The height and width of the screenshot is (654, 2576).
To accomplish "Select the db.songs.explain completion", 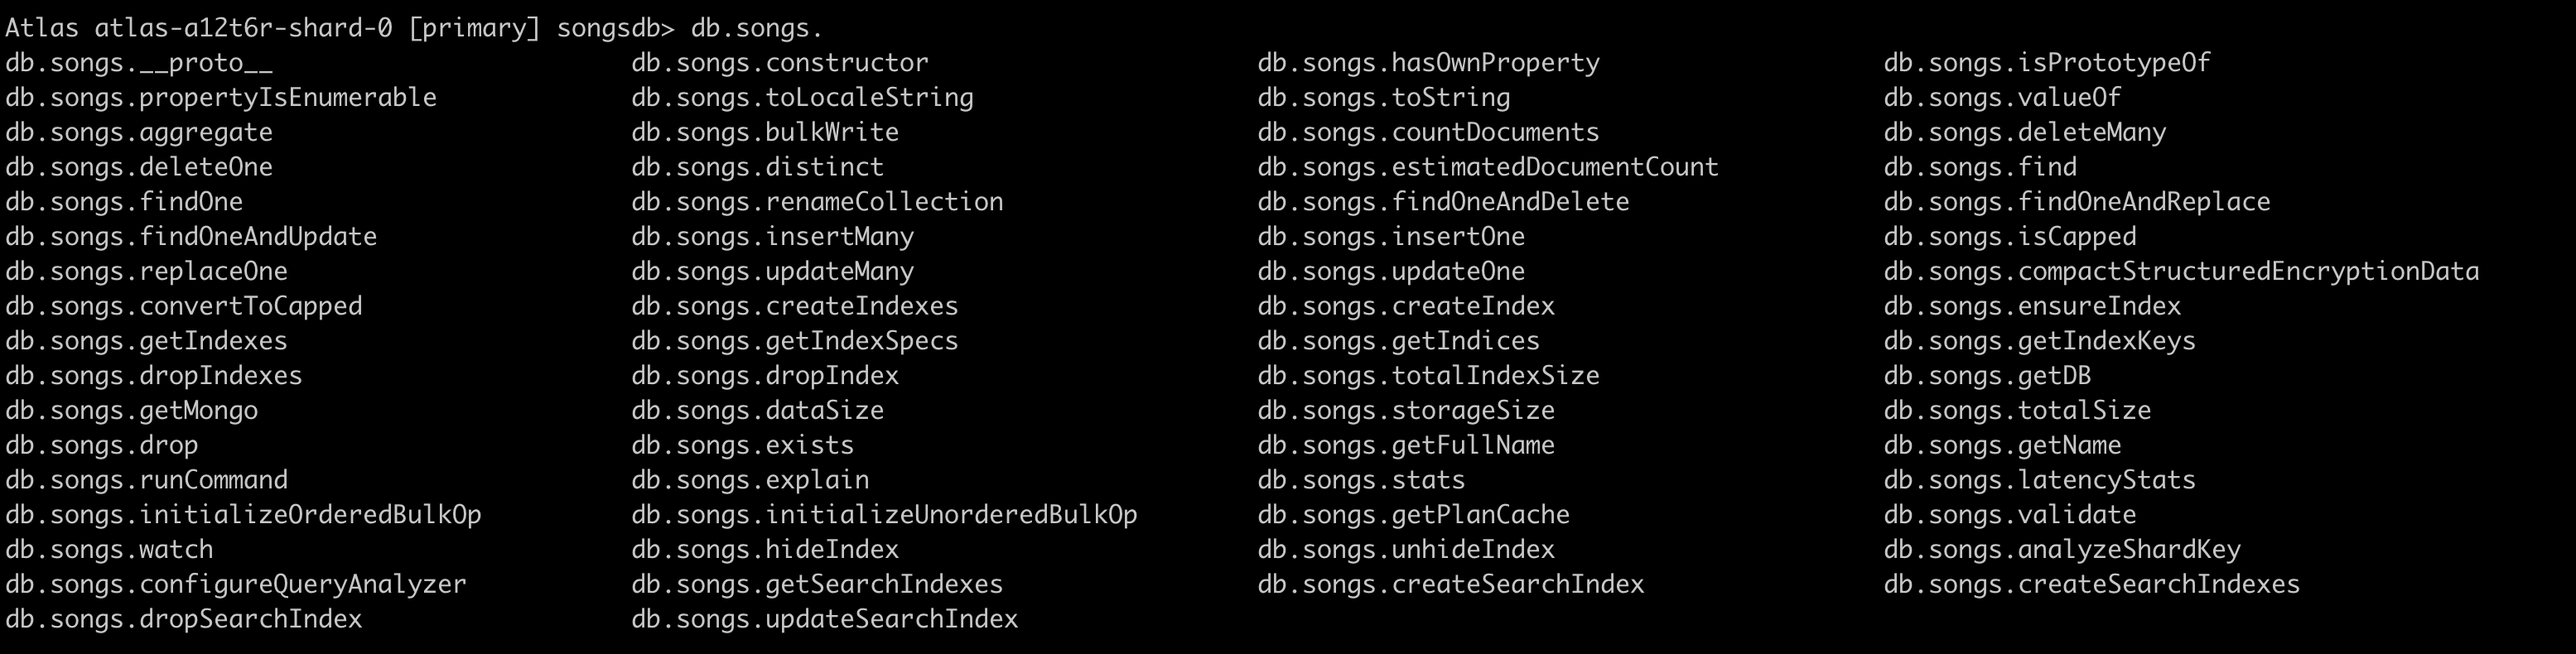I will pos(750,480).
